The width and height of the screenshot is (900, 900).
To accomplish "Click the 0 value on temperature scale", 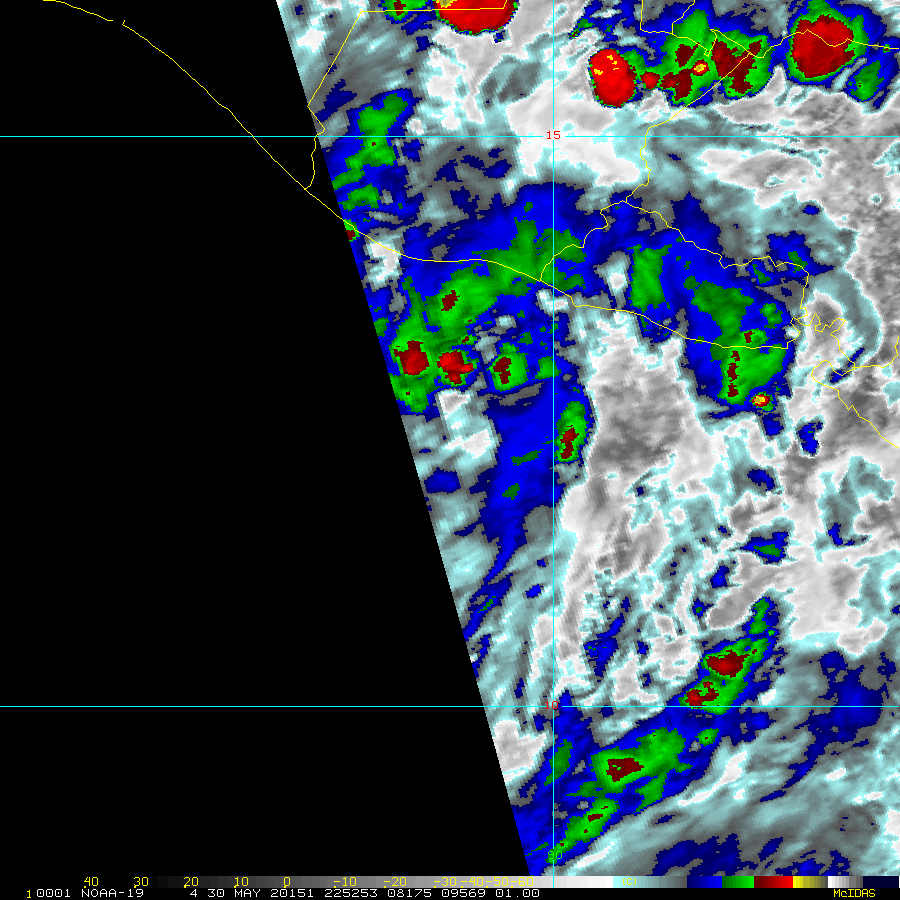I will click(x=287, y=881).
